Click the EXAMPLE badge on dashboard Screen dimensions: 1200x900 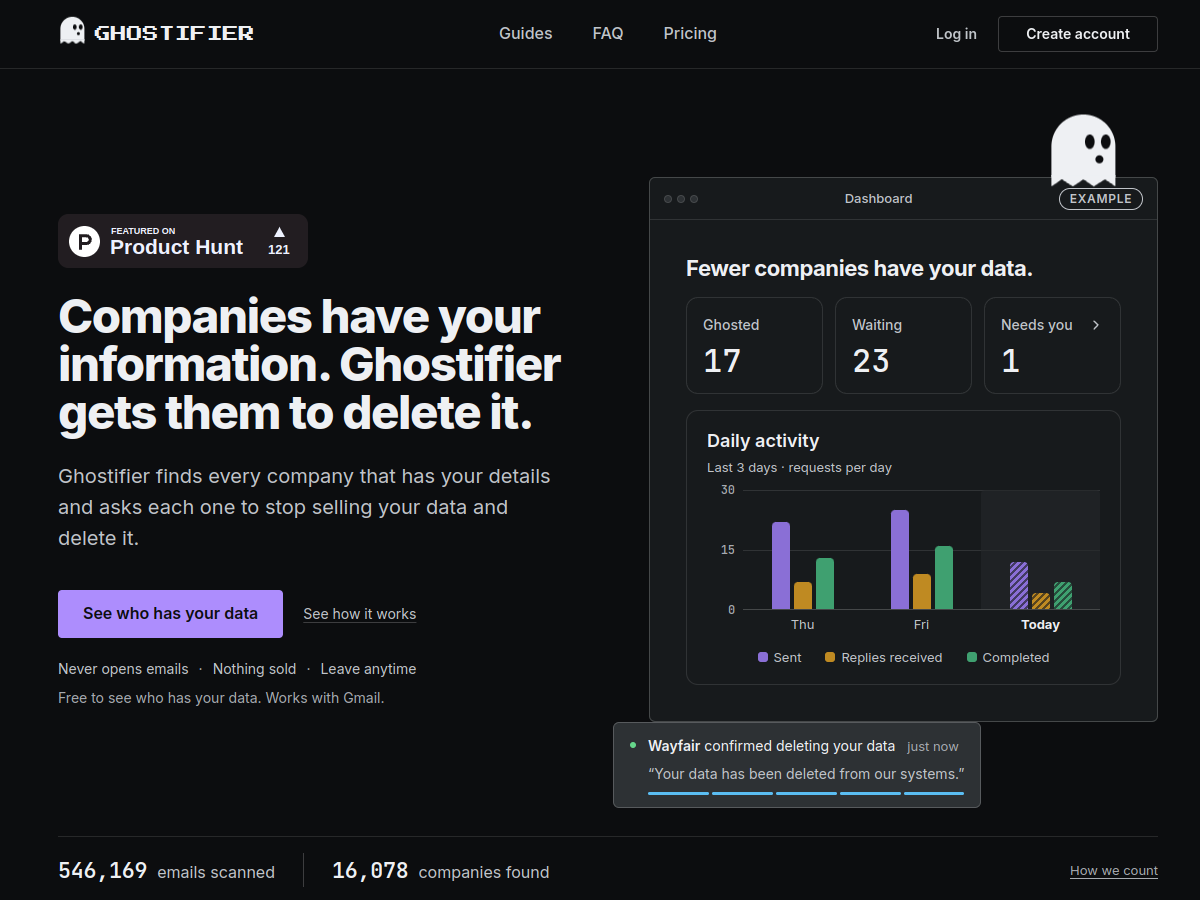click(1101, 199)
